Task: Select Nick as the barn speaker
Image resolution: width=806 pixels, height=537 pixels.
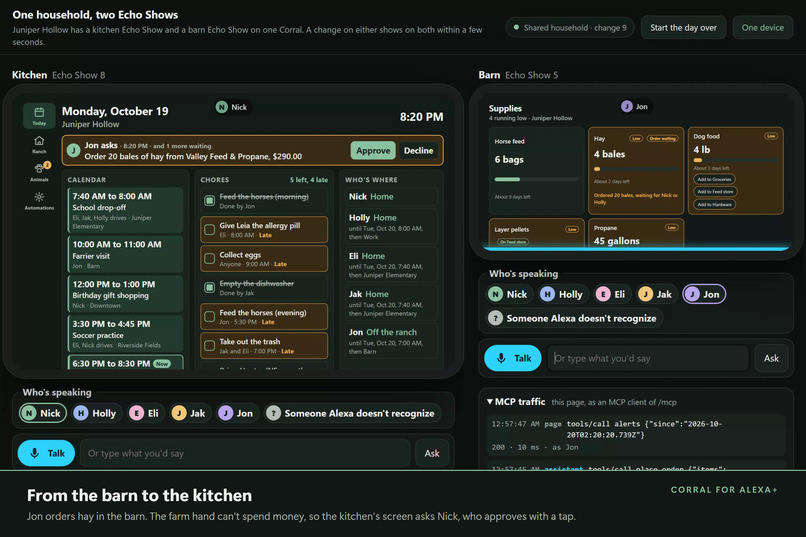Action: click(x=509, y=294)
